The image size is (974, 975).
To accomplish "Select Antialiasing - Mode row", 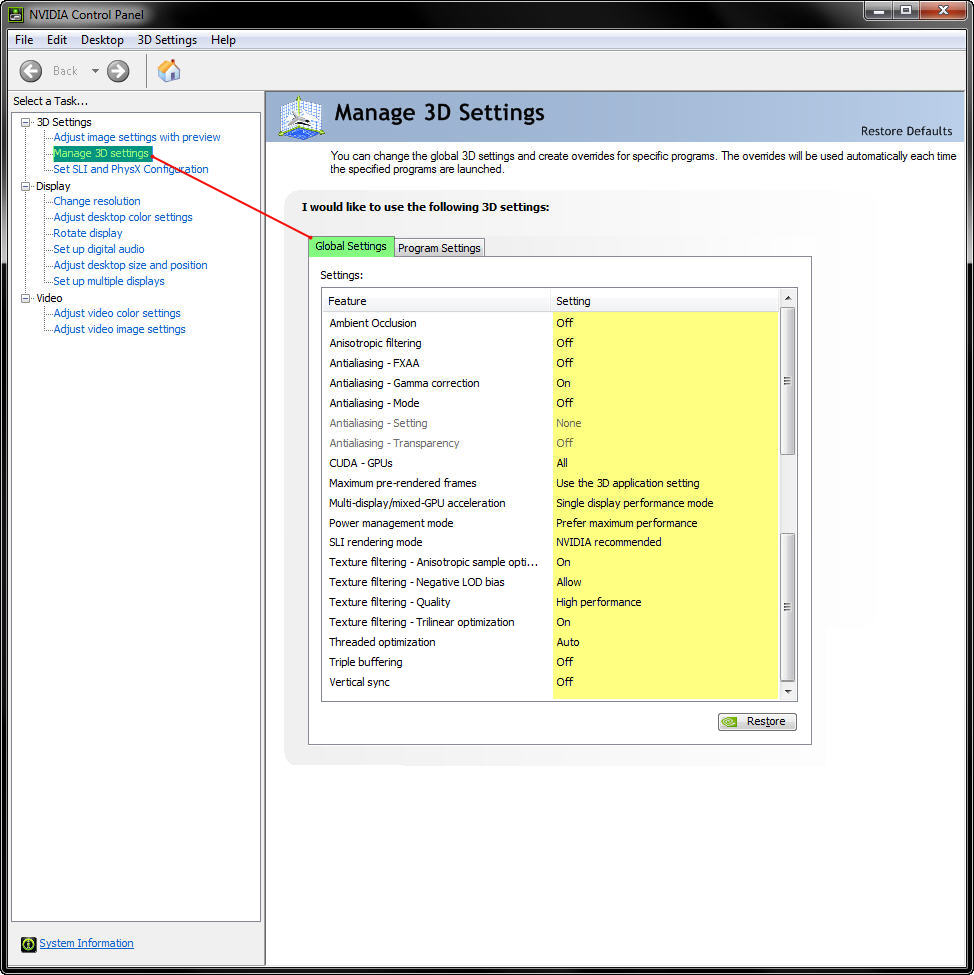I will (550, 403).
